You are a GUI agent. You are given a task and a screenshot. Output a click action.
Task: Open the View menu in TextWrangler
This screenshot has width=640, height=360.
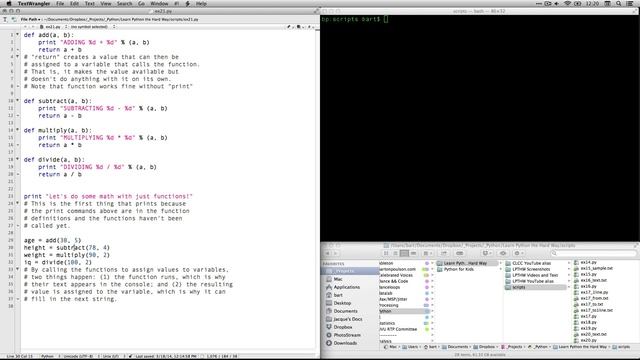click(x=106, y=3)
